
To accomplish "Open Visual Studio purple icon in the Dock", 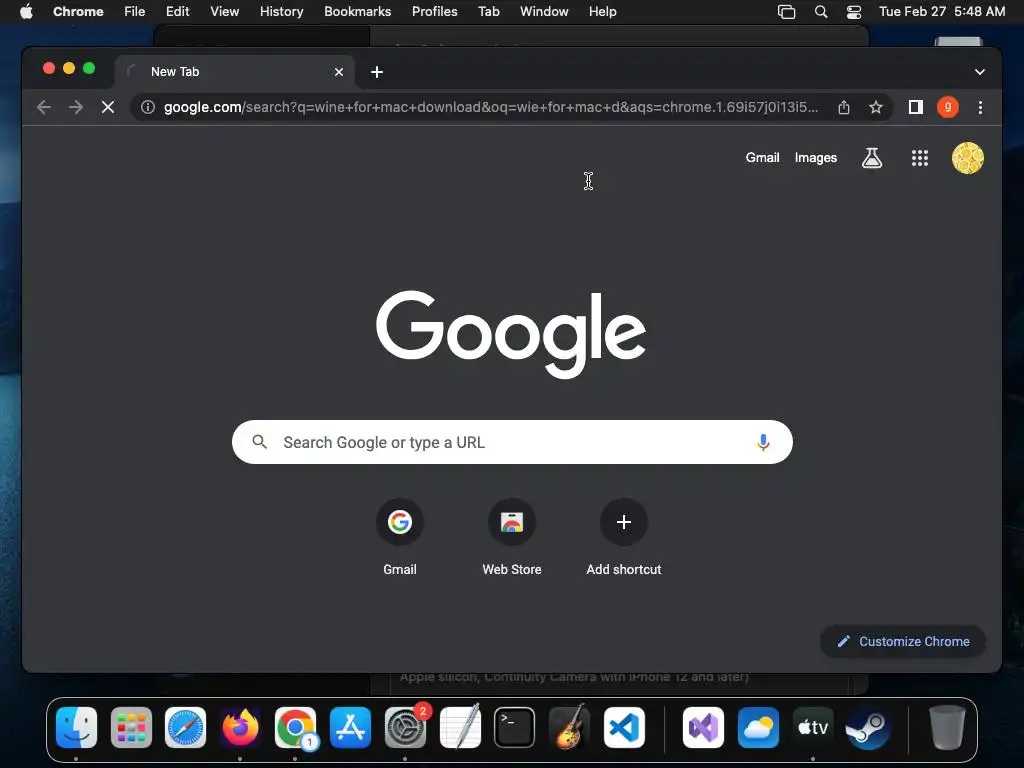I will (703, 727).
